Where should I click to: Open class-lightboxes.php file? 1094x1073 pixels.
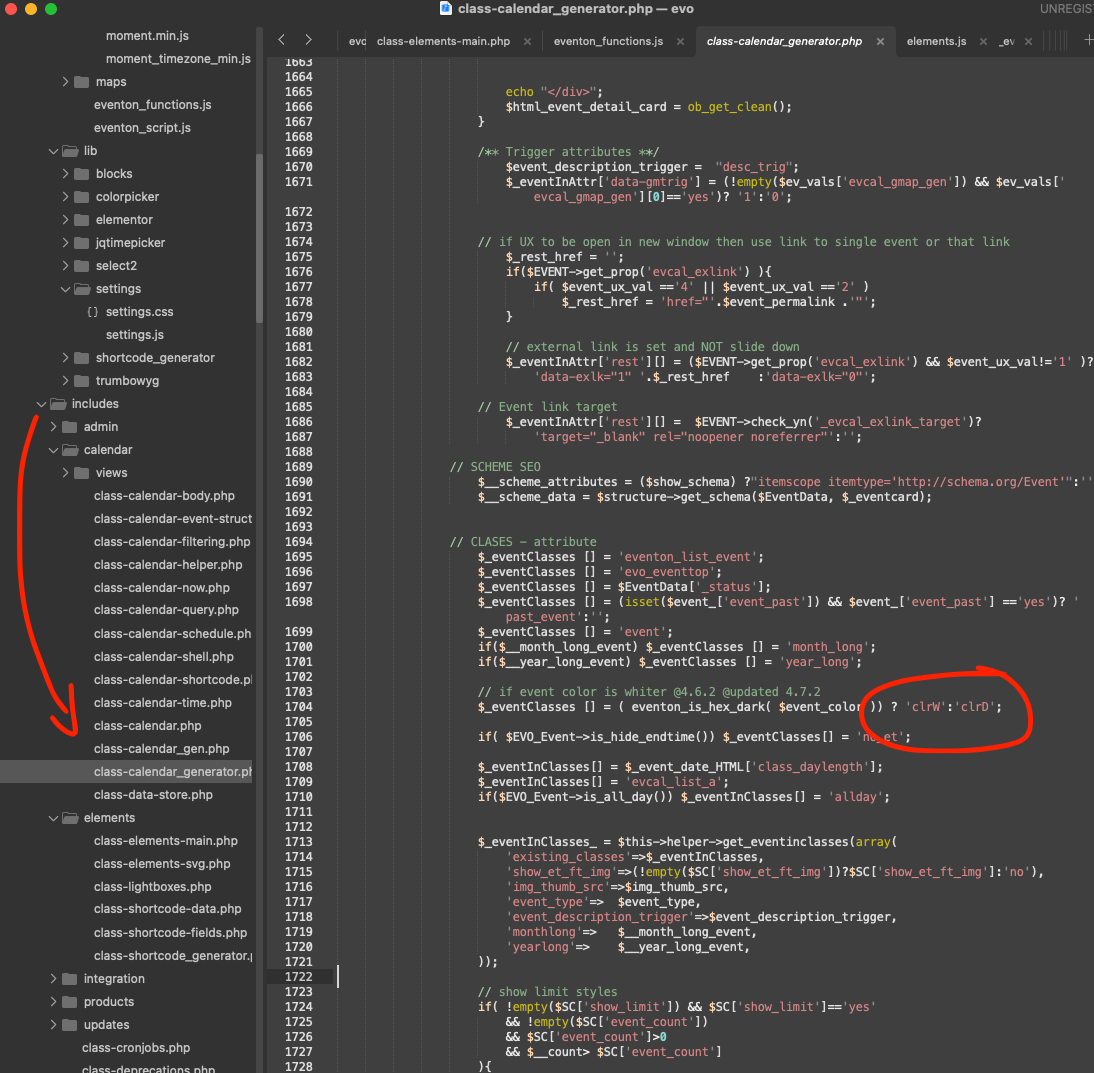[152, 887]
